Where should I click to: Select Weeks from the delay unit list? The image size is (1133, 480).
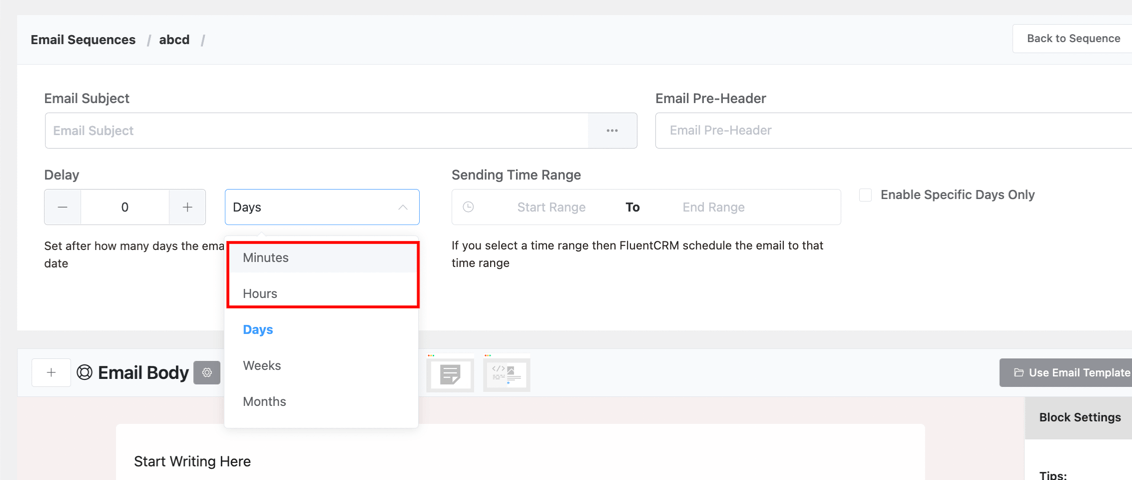pos(322,366)
